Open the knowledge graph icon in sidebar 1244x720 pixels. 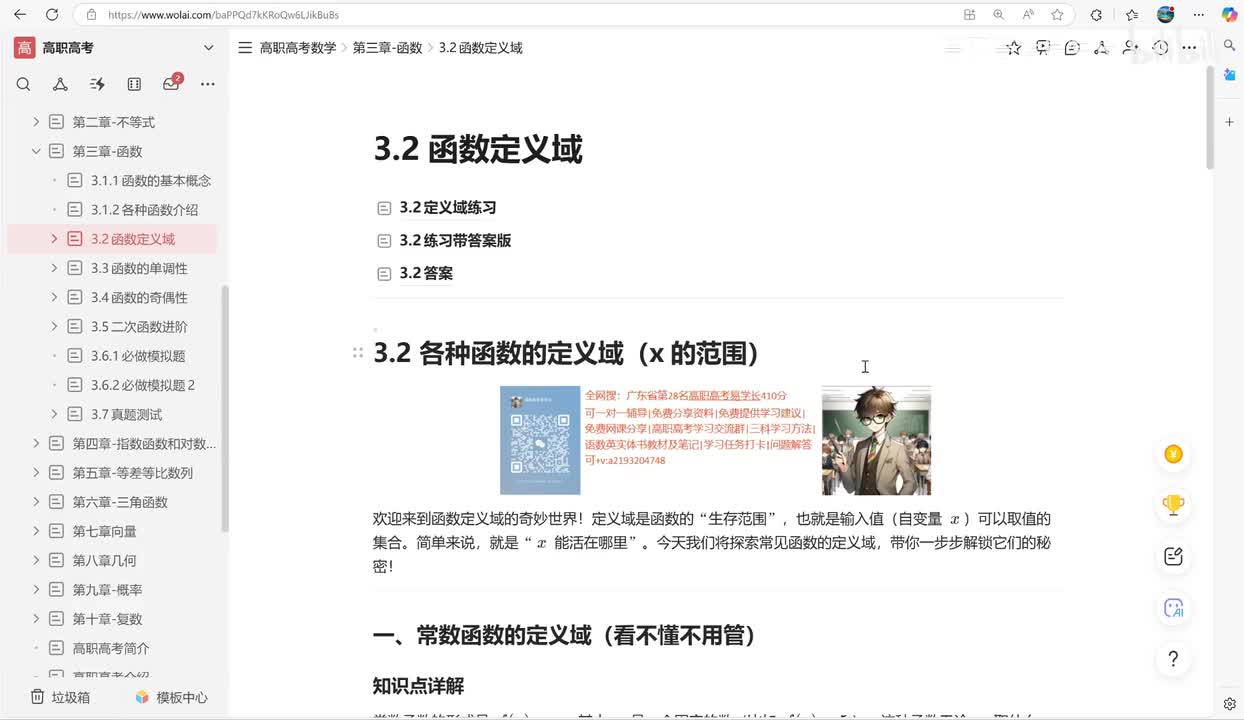click(x=60, y=85)
